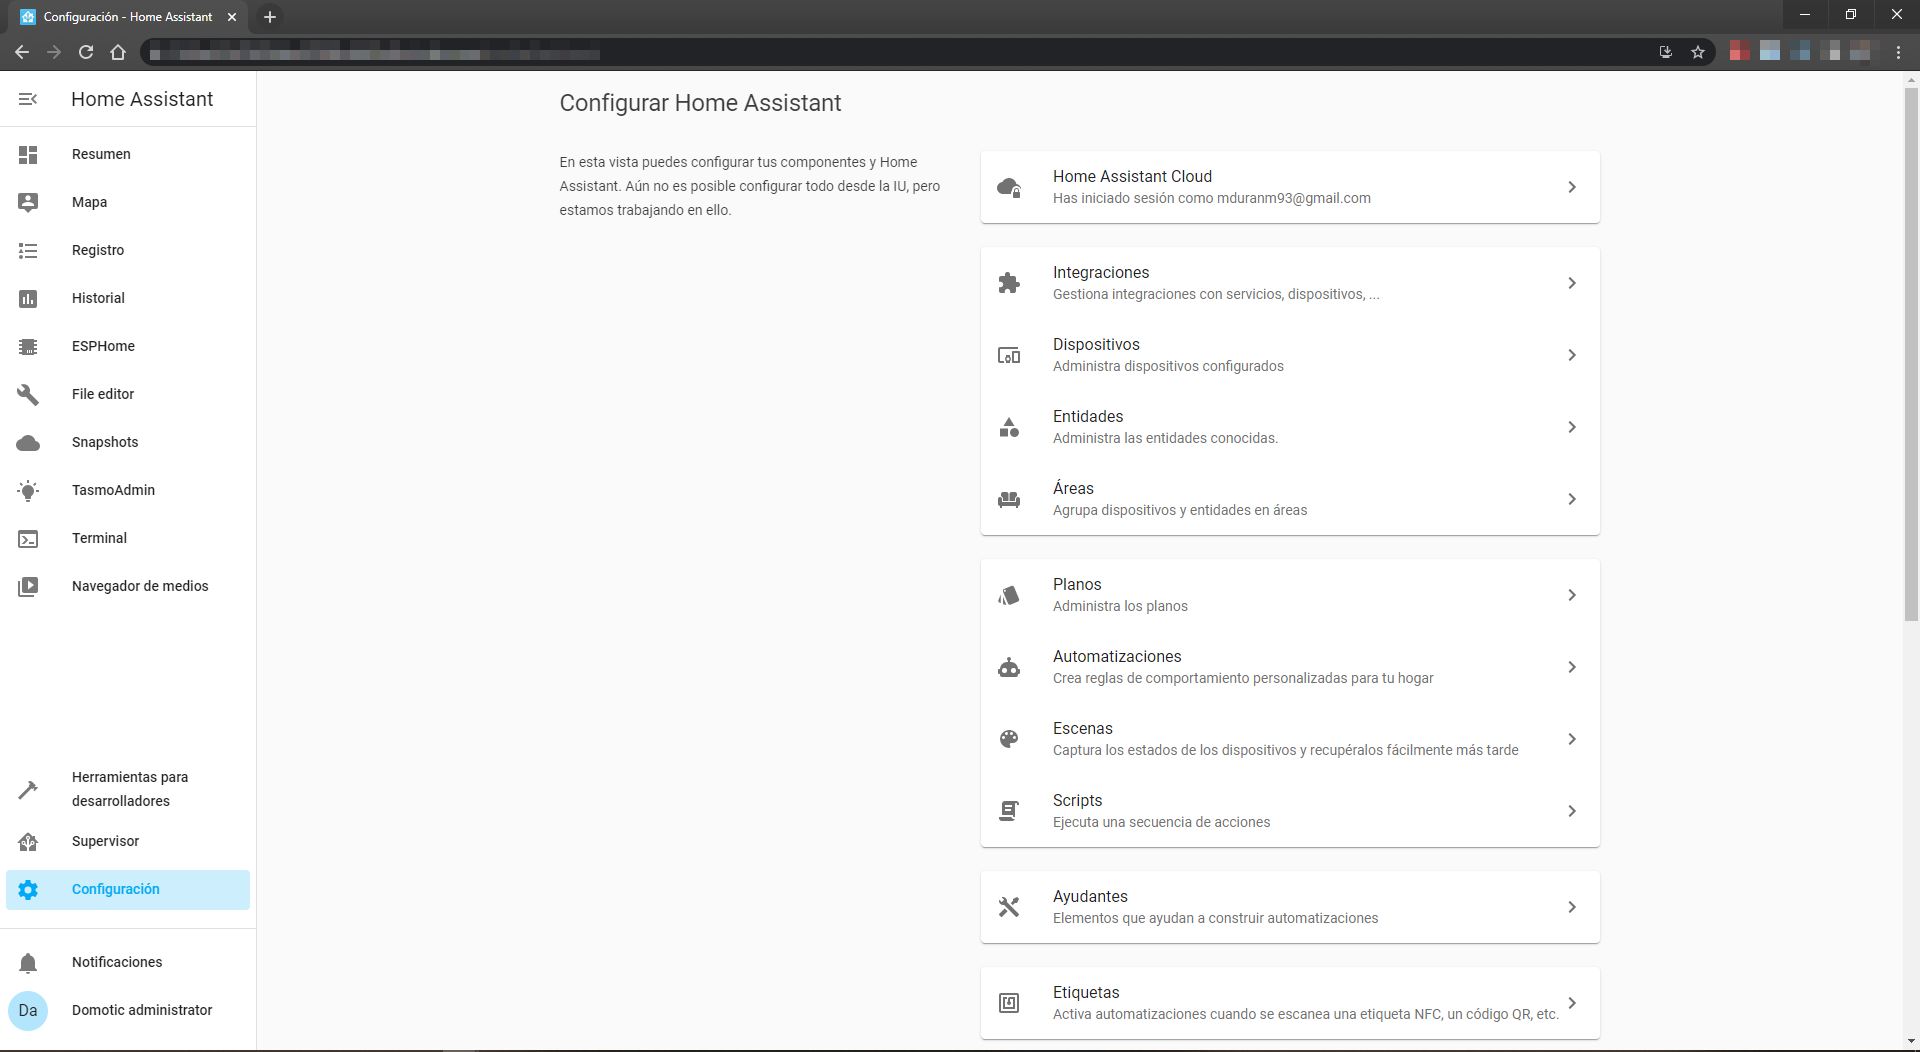Open Etiquetas title entry

pos(1086,992)
